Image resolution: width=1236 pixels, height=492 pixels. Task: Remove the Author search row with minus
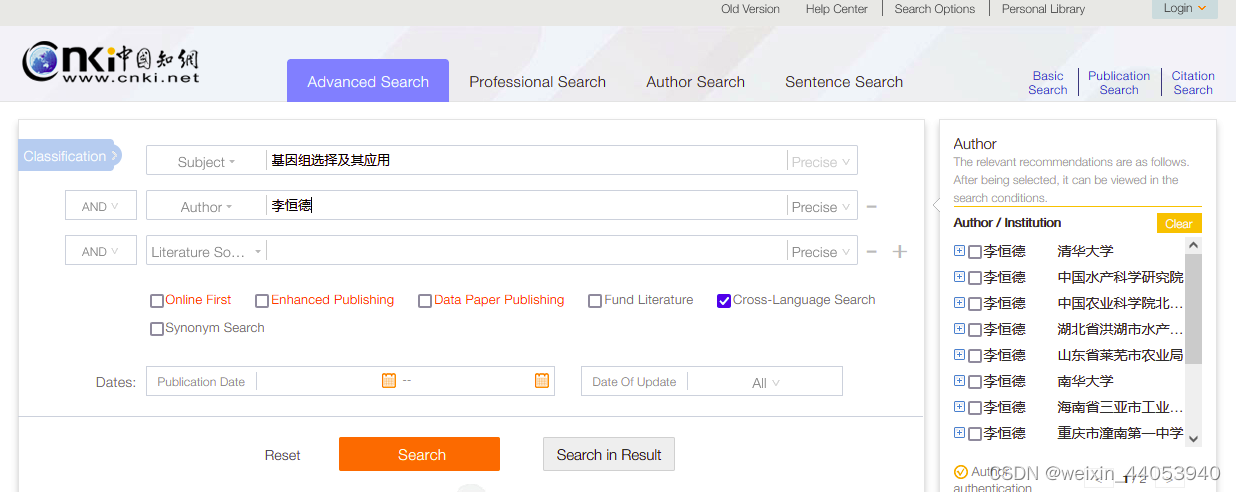click(x=872, y=207)
